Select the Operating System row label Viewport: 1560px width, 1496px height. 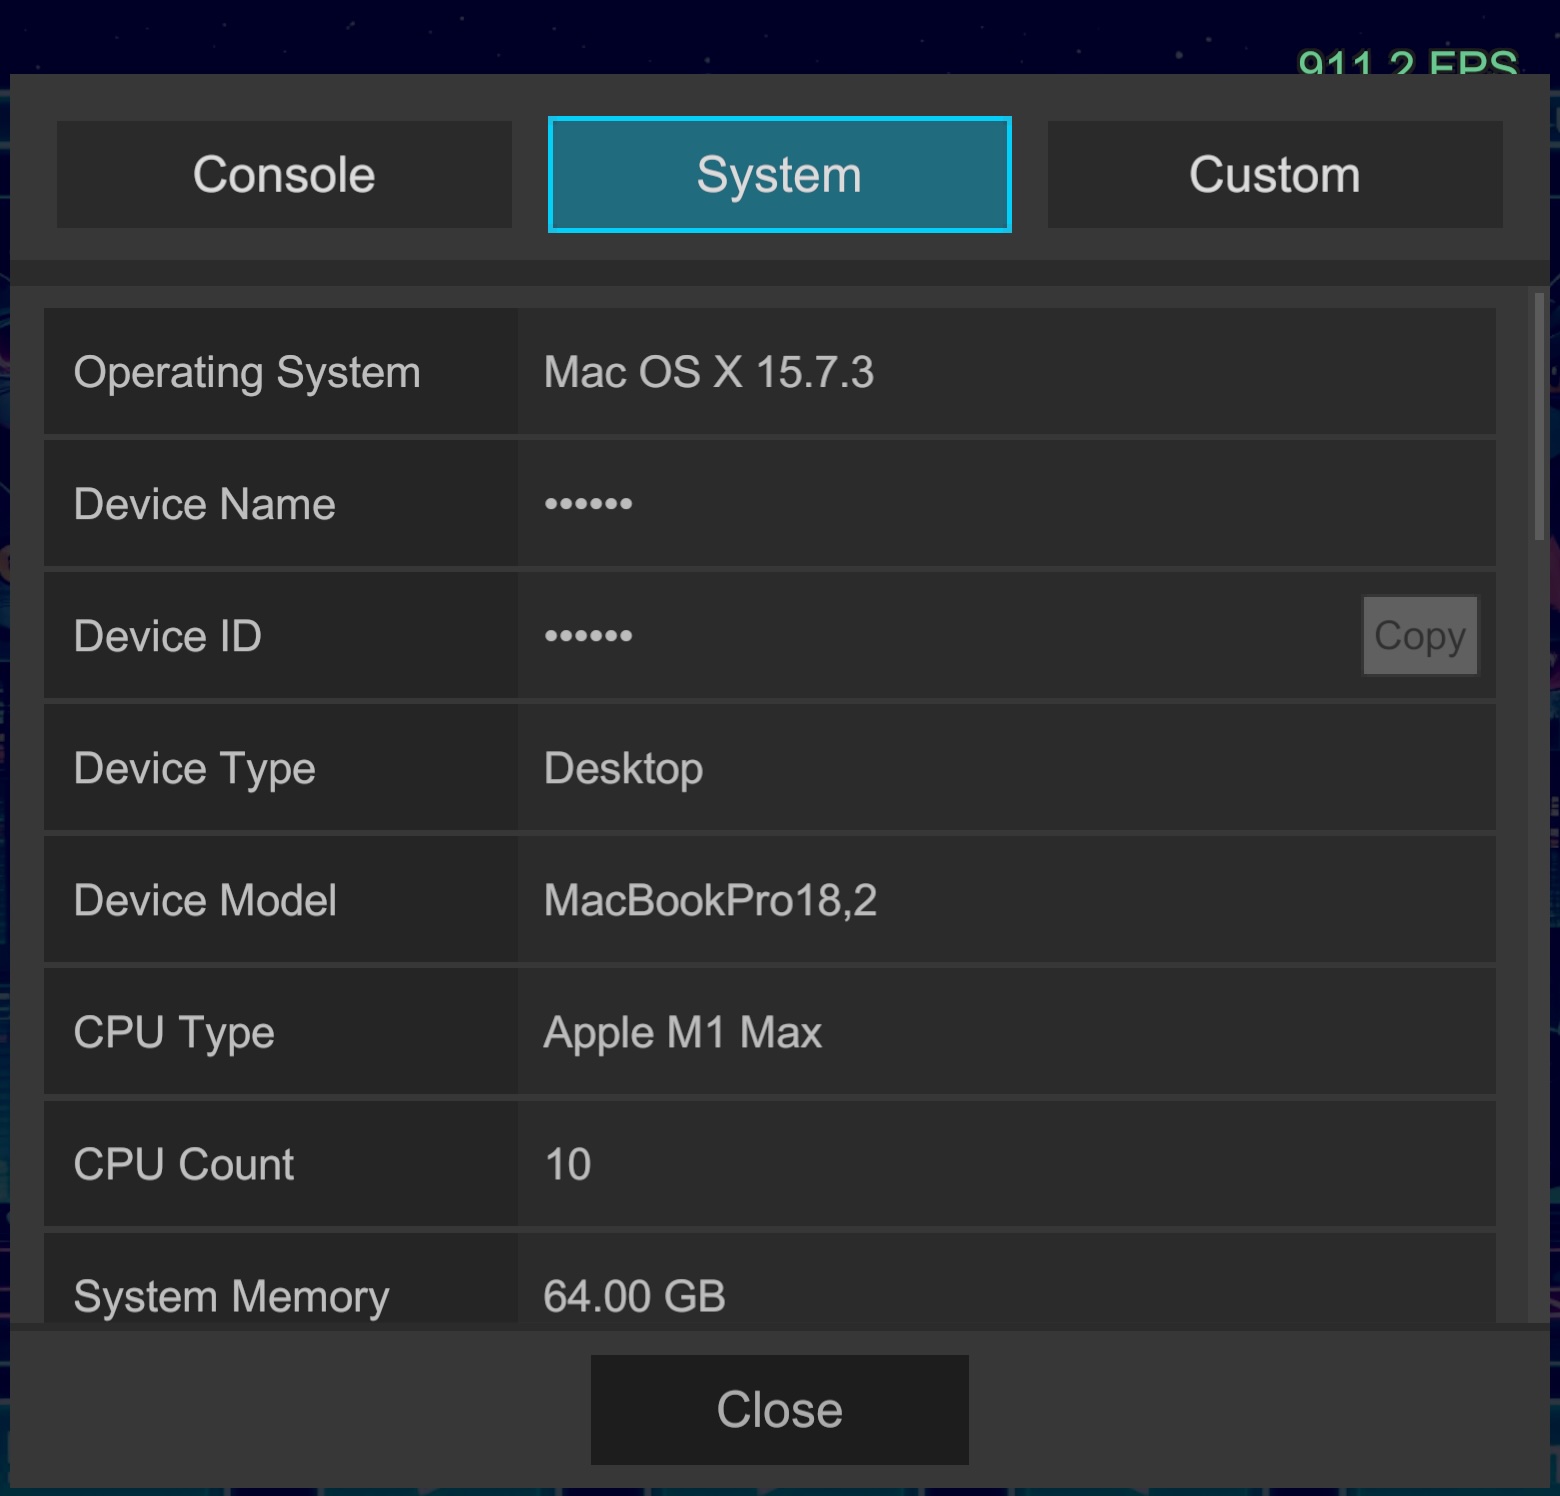point(247,372)
